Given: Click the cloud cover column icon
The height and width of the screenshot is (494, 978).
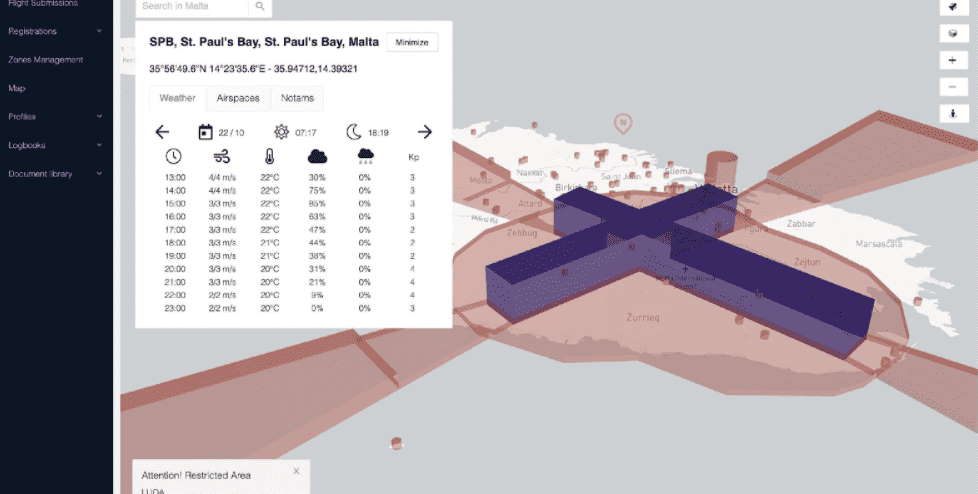Looking at the screenshot, I should pos(319,157).
